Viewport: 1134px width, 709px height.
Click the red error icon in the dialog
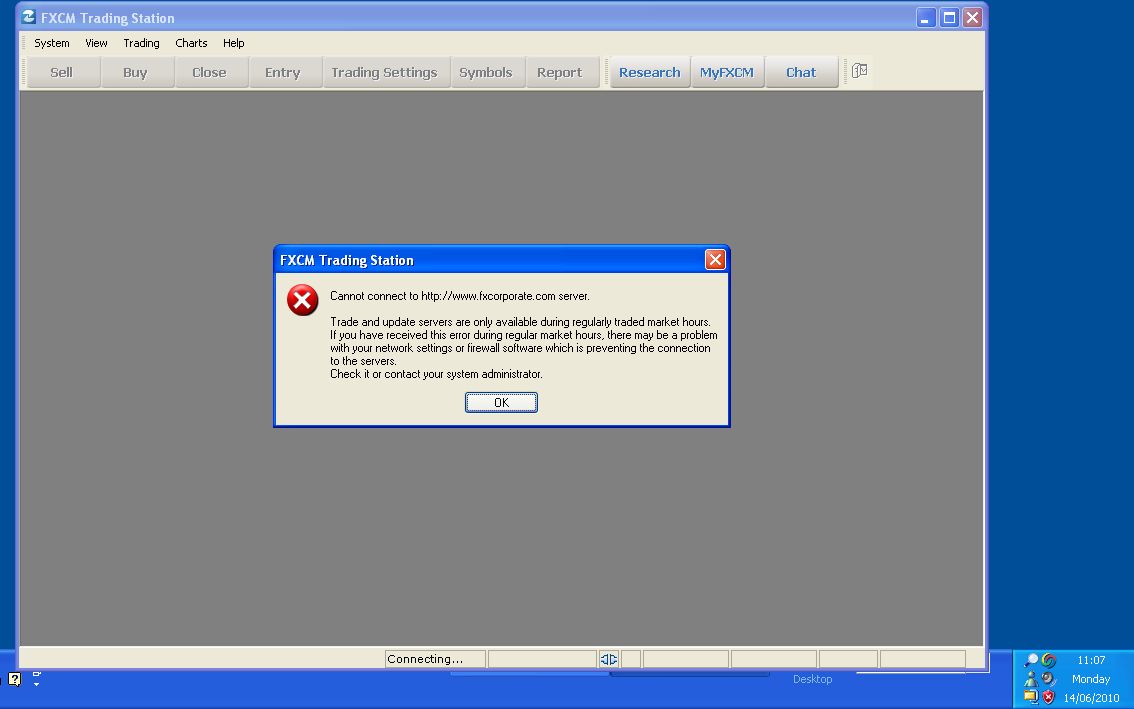point(302,300)
